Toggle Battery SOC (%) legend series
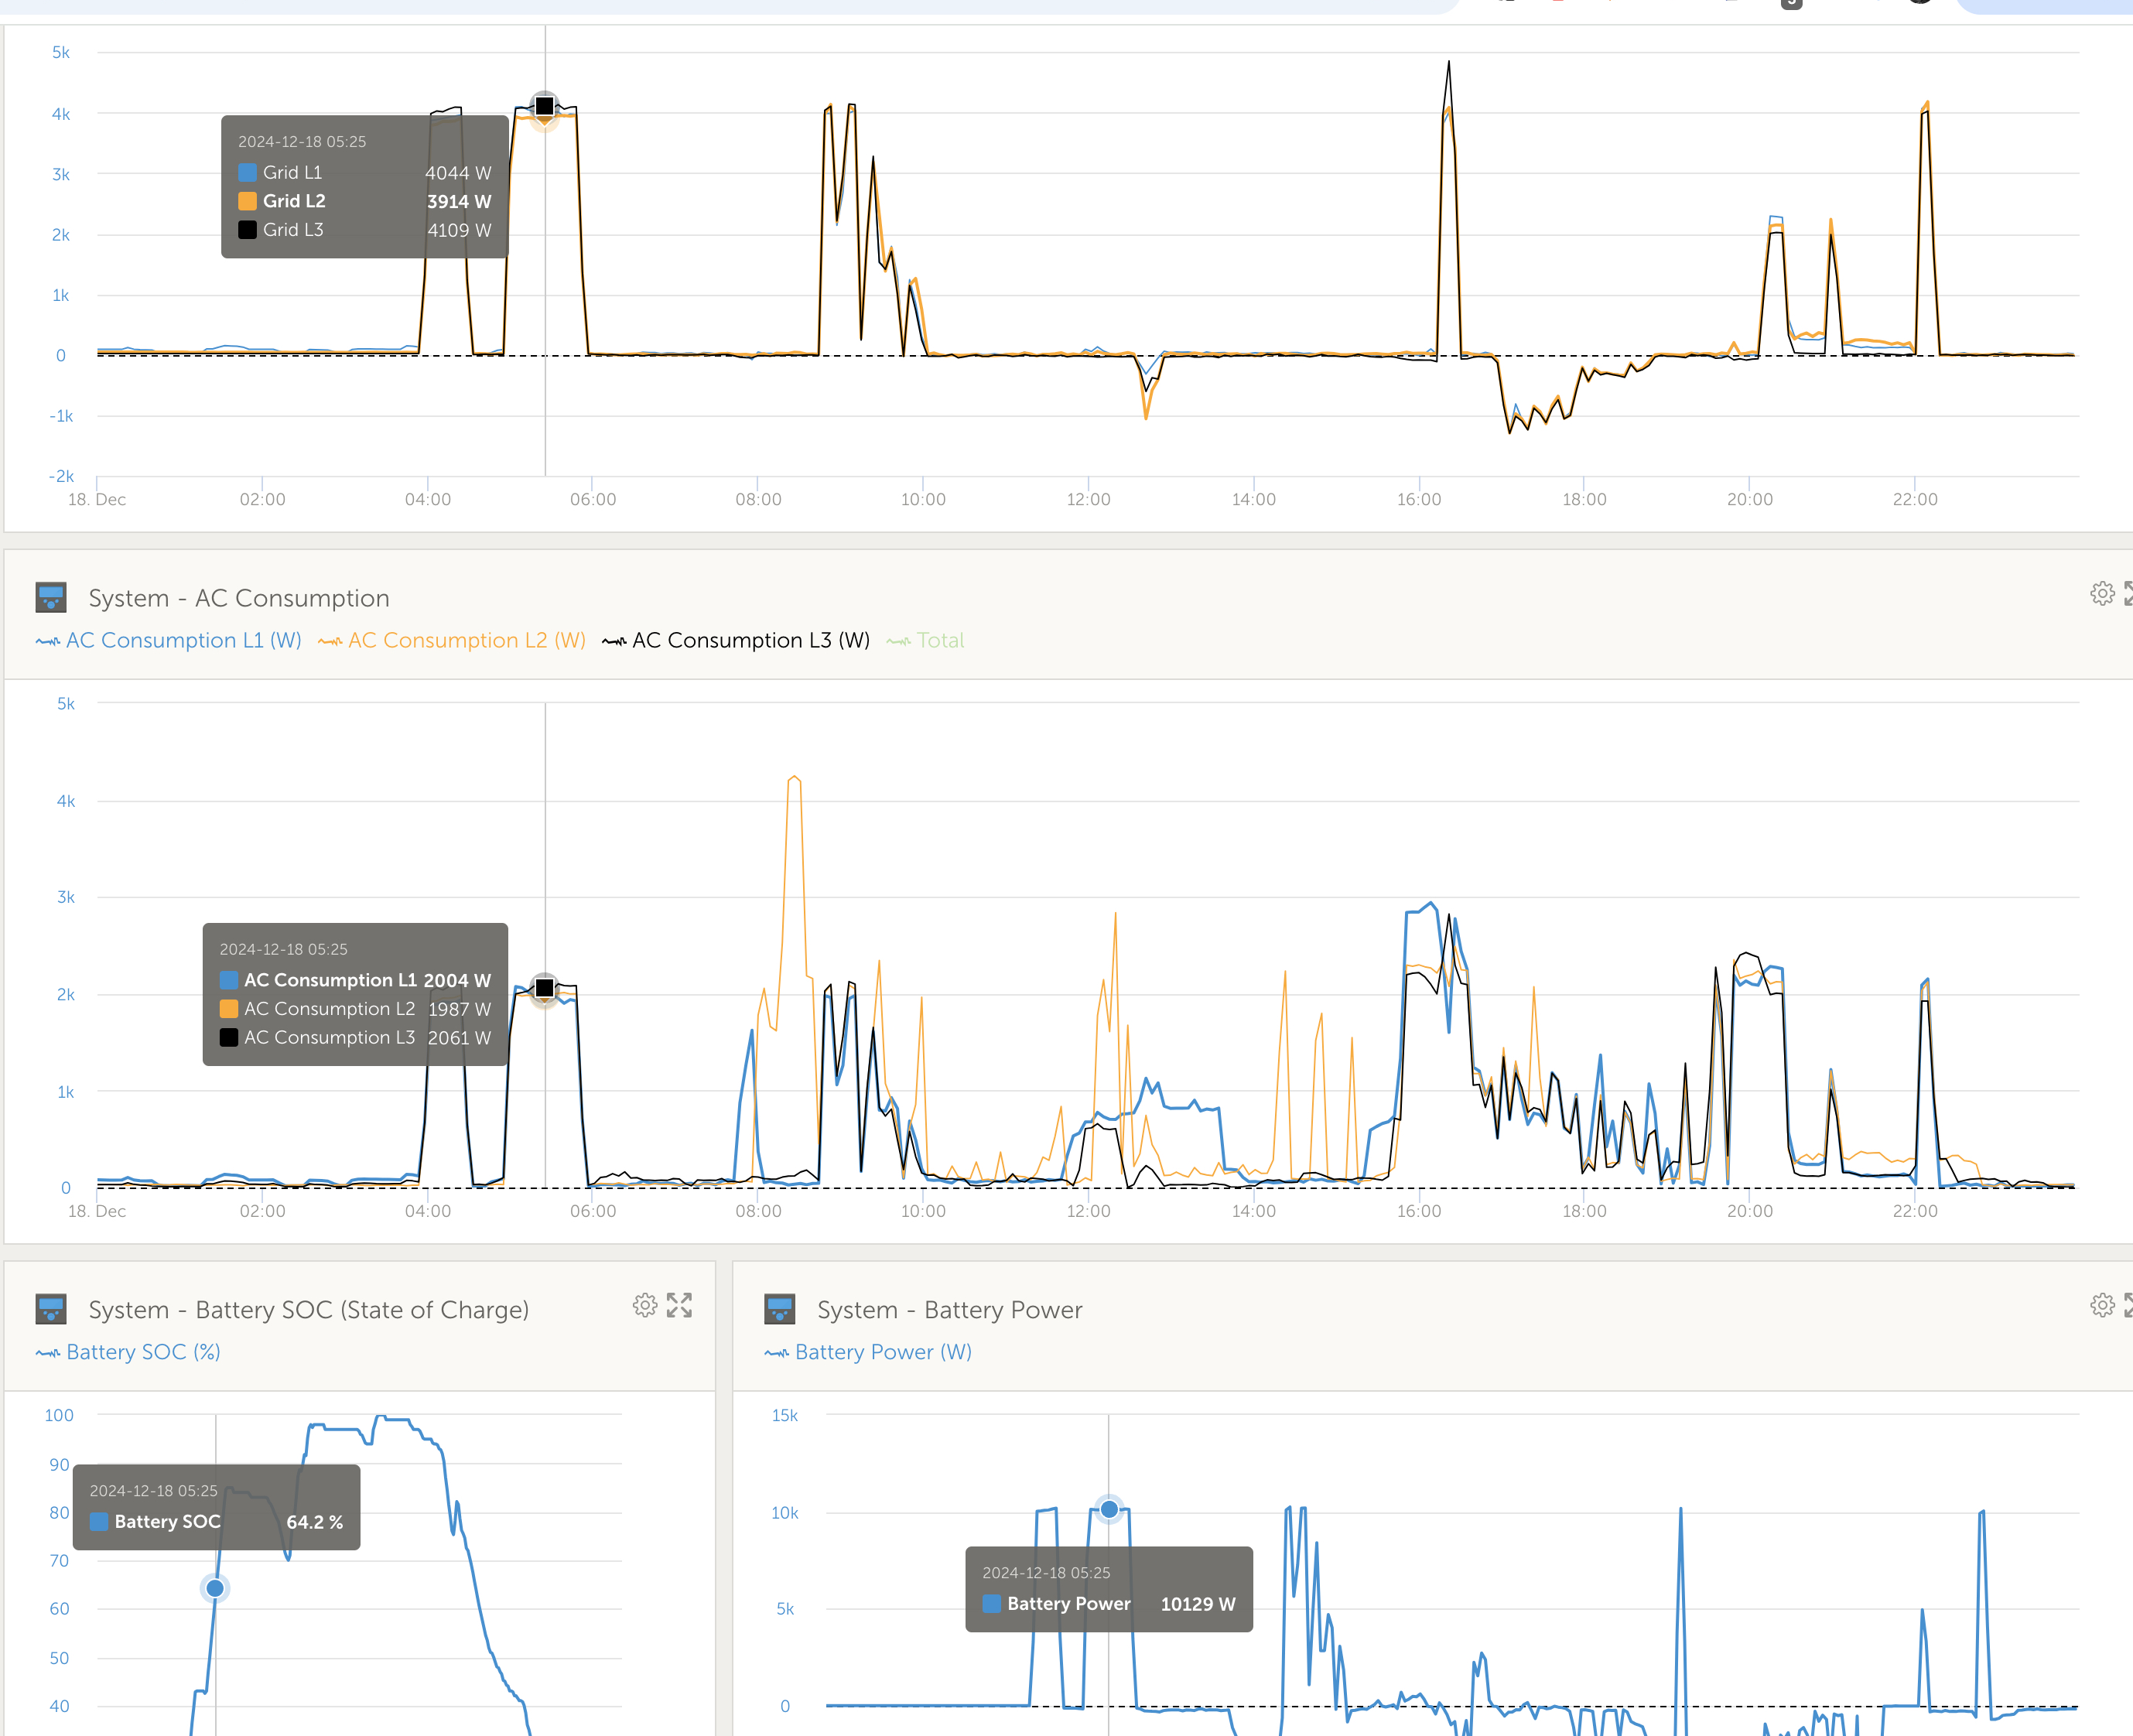 (x=128, y=1352)
